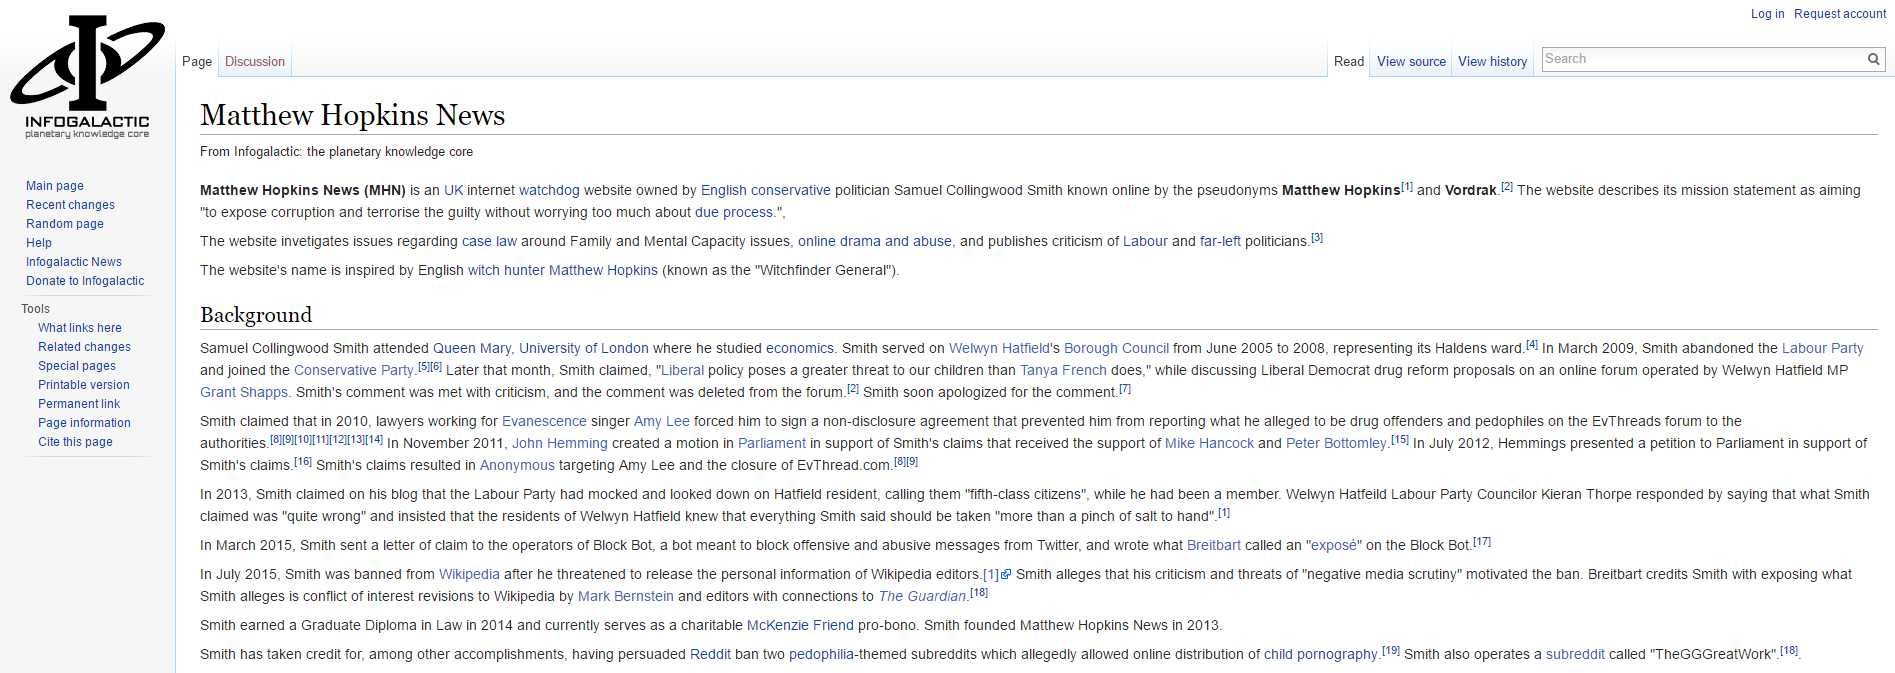The height and width of the screenshot is (673, 1895).
Task: Open the Anonymous link
Action: click(517, 465)
